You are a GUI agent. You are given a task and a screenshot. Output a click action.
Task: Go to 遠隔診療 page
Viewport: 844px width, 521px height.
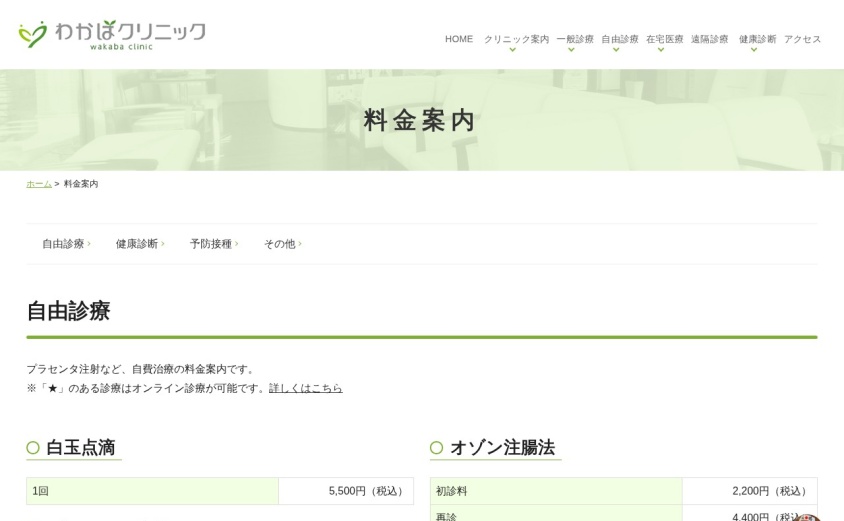[x=709, y=39]
